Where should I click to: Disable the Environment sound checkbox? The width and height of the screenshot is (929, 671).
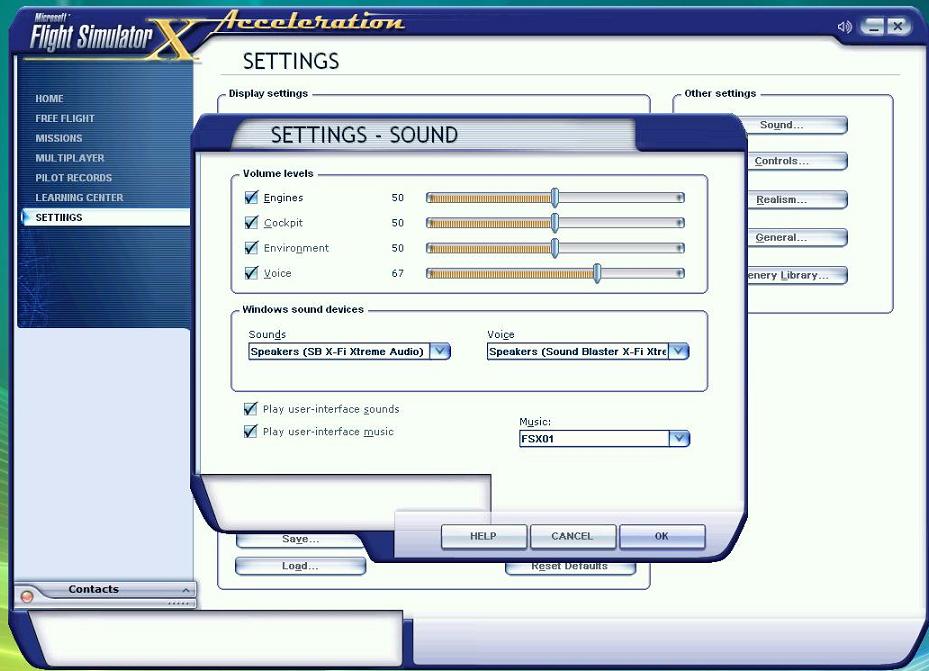coord(251,248)
